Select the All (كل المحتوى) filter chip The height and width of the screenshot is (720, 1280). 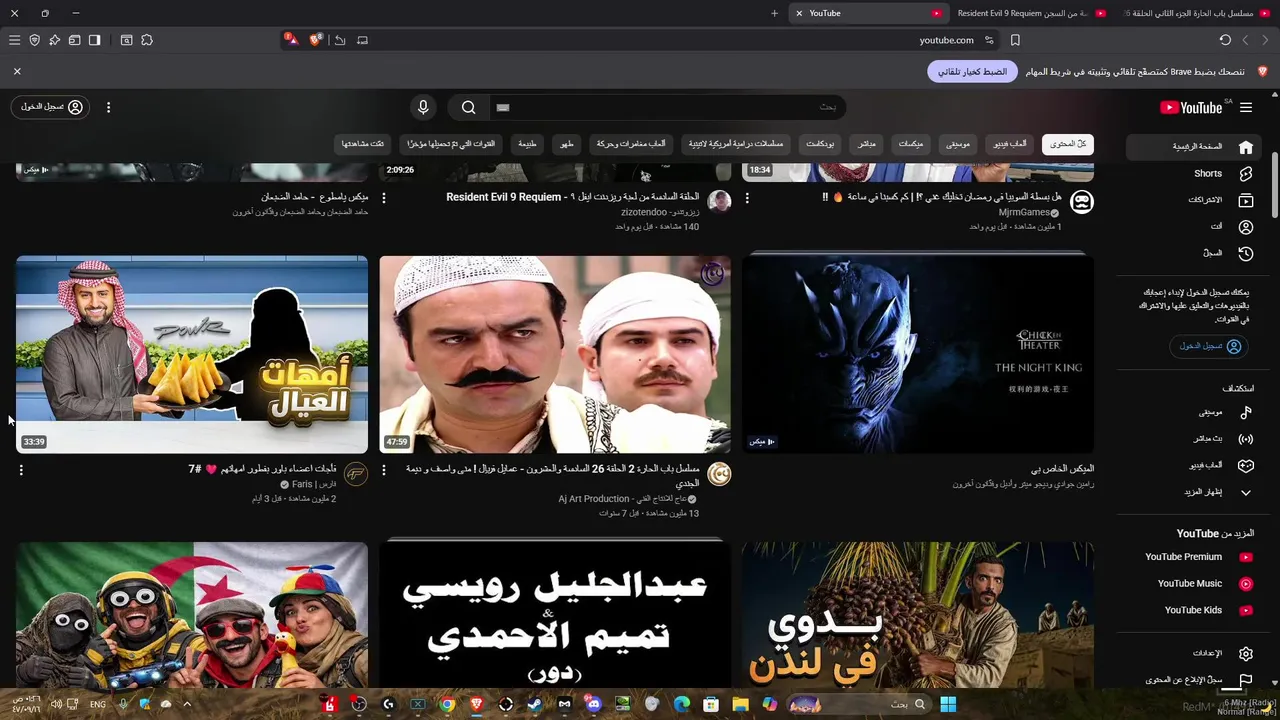click(1068, 144)
